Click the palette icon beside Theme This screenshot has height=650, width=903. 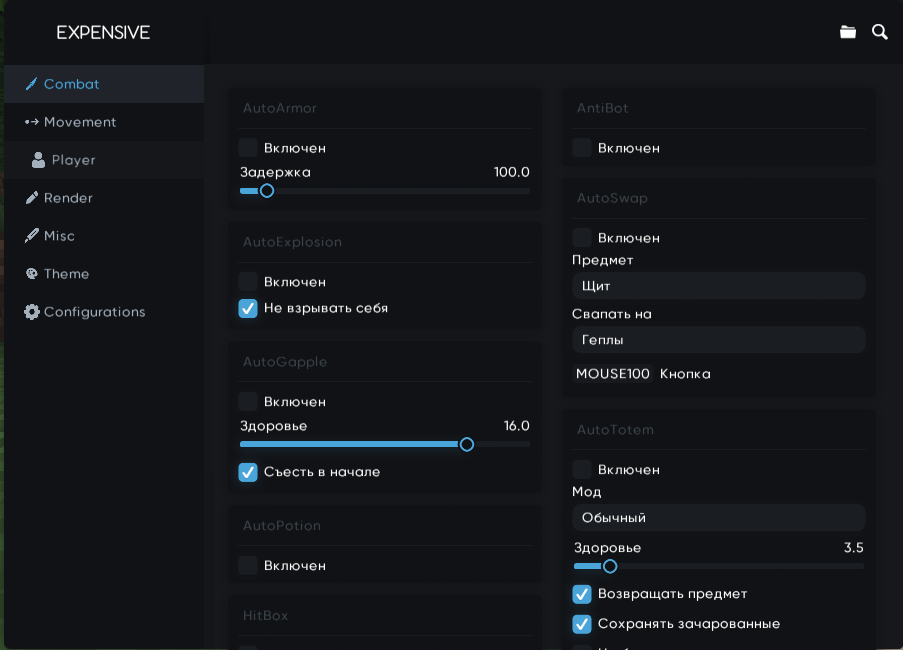(32, 273)
